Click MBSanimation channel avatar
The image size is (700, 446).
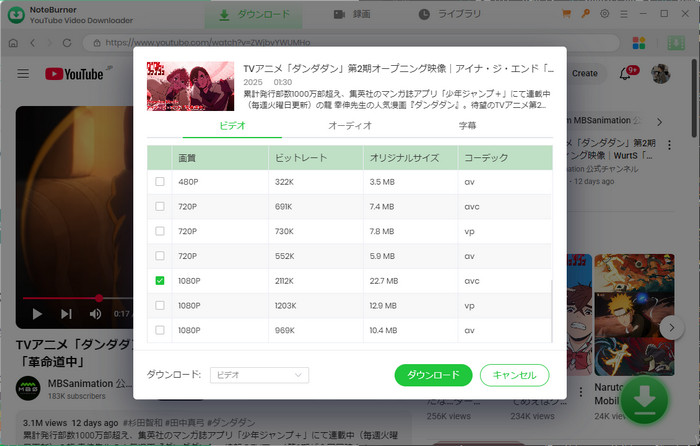(x=28, y=388)
